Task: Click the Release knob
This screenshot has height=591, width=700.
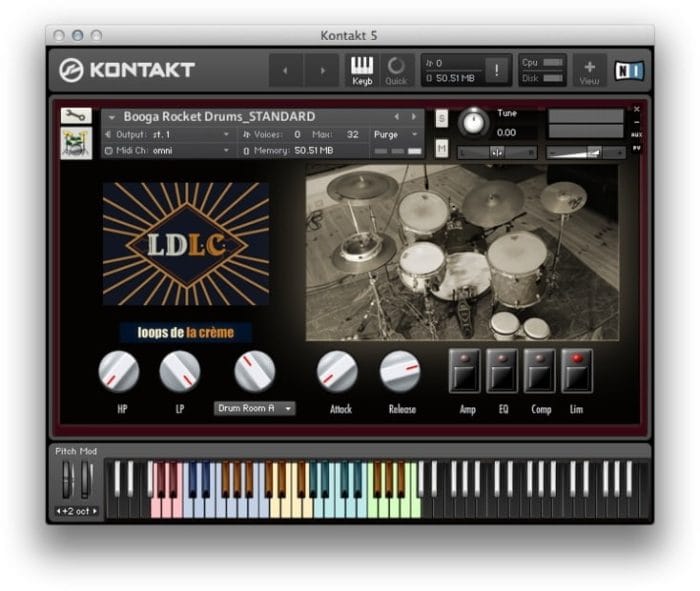Action: coord(400,371)
